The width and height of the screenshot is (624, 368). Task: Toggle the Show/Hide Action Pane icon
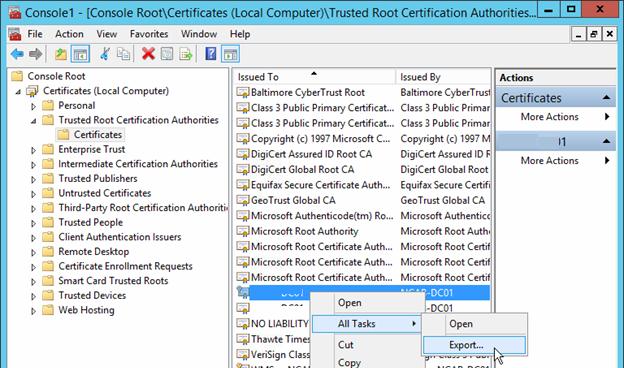coord(230,54)
